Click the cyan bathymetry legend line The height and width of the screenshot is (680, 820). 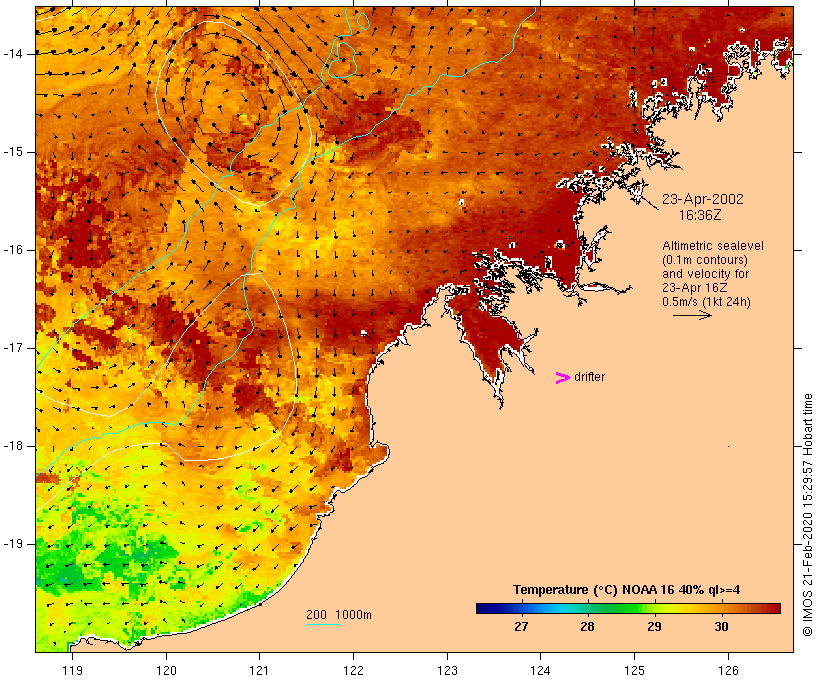323,624
